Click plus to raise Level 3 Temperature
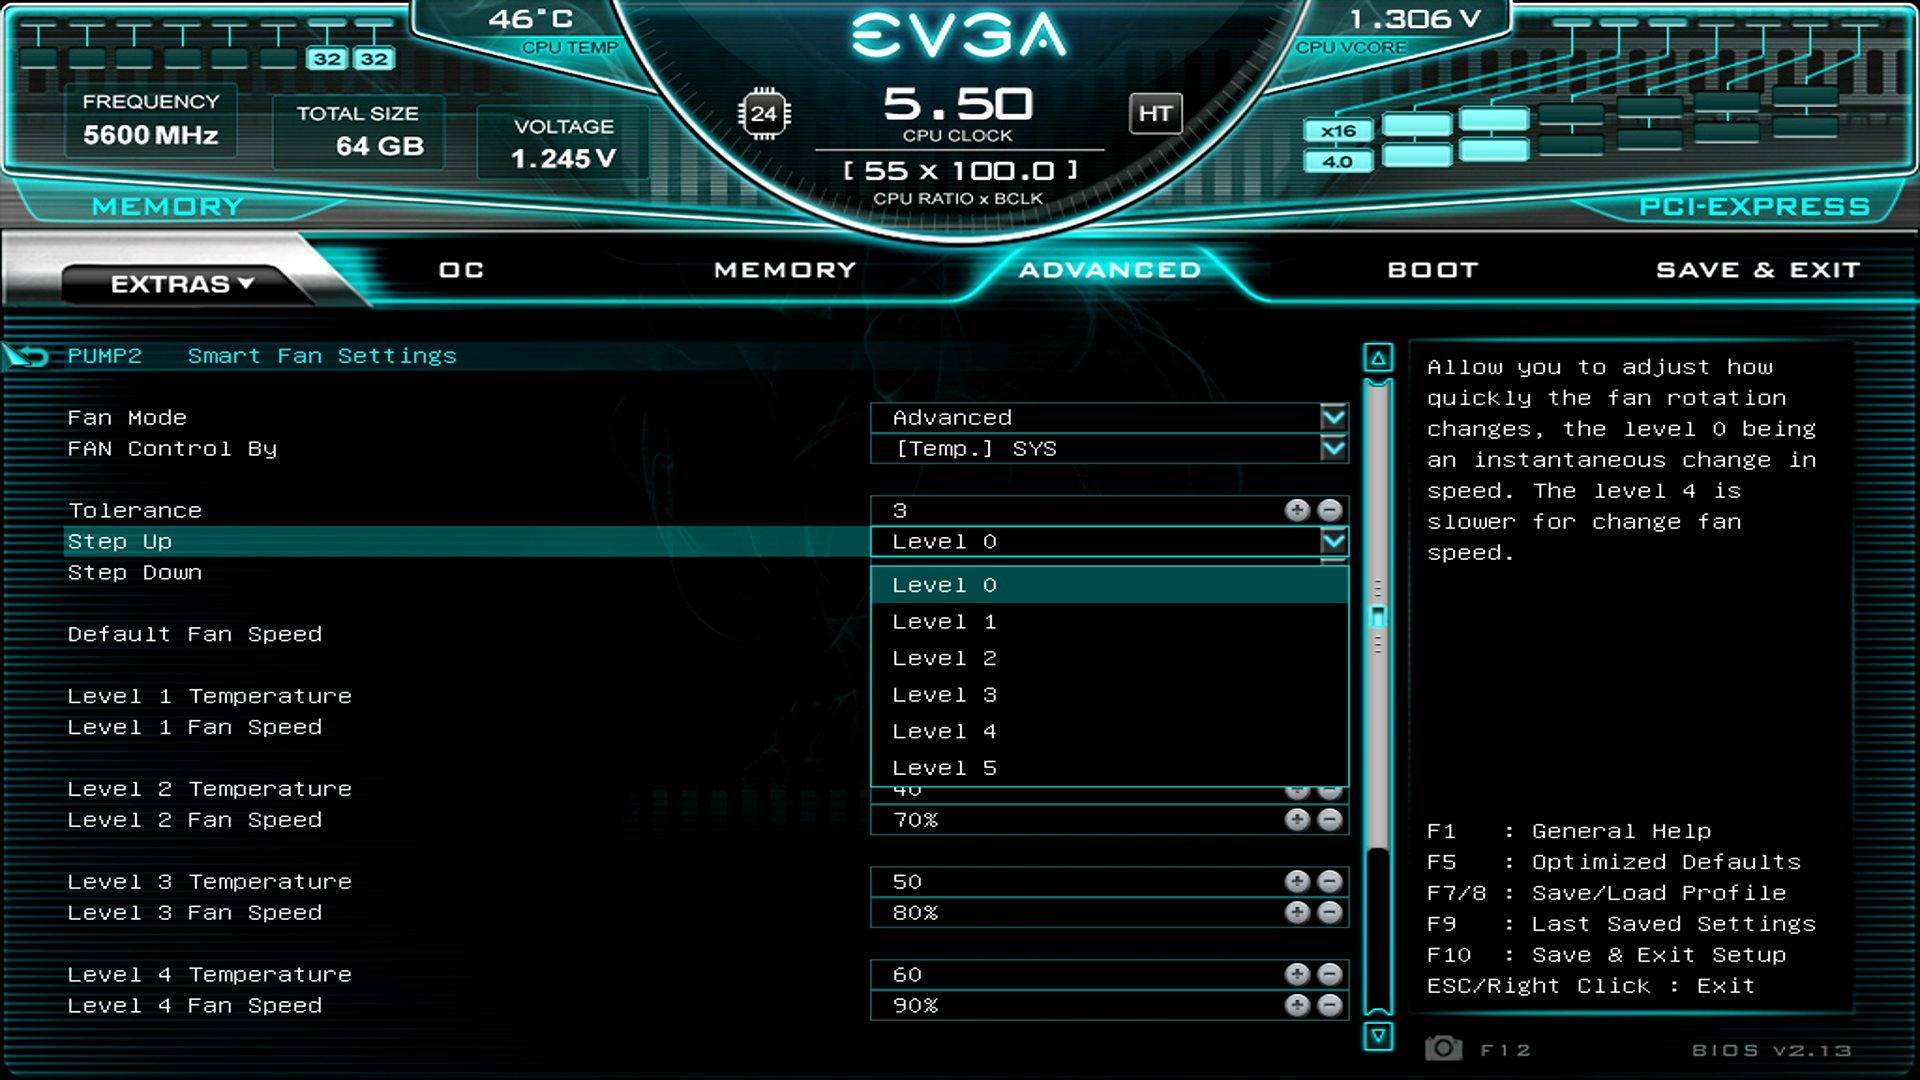 tap(1297, 881)
